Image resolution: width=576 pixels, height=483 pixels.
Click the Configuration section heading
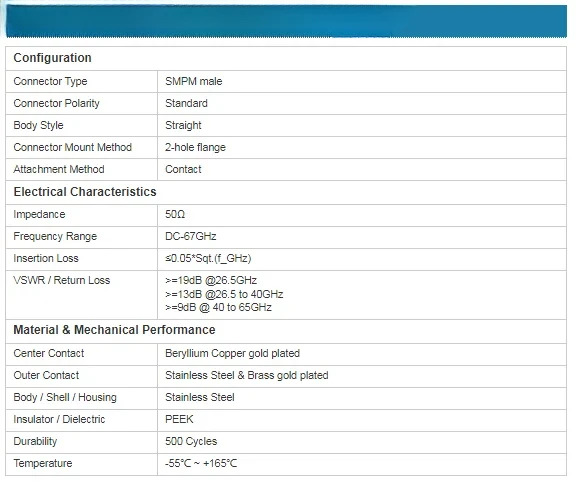pos(52,58)
